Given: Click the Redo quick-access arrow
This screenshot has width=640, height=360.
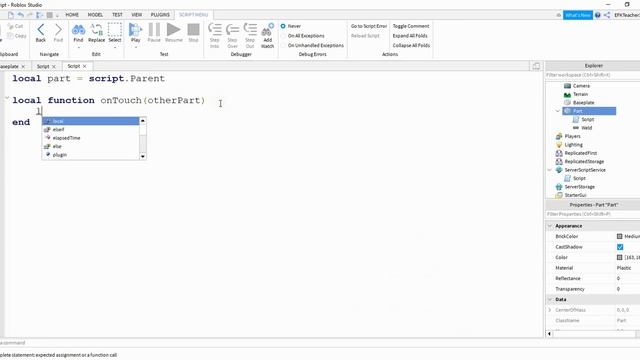Looking at the screenshot, I should (30, 15).
